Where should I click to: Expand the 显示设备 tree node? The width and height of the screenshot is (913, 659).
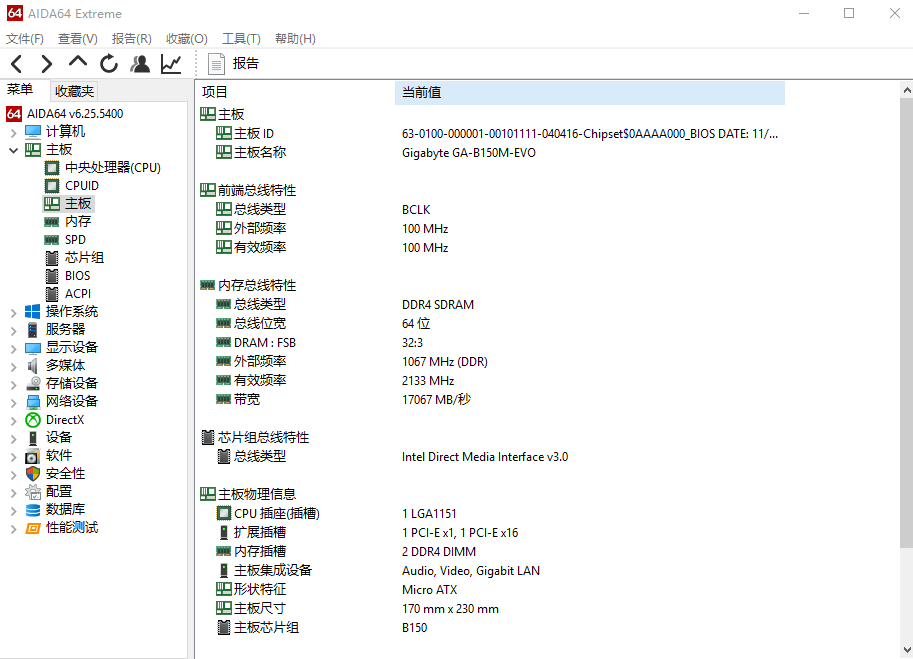[x=13, y=349]
